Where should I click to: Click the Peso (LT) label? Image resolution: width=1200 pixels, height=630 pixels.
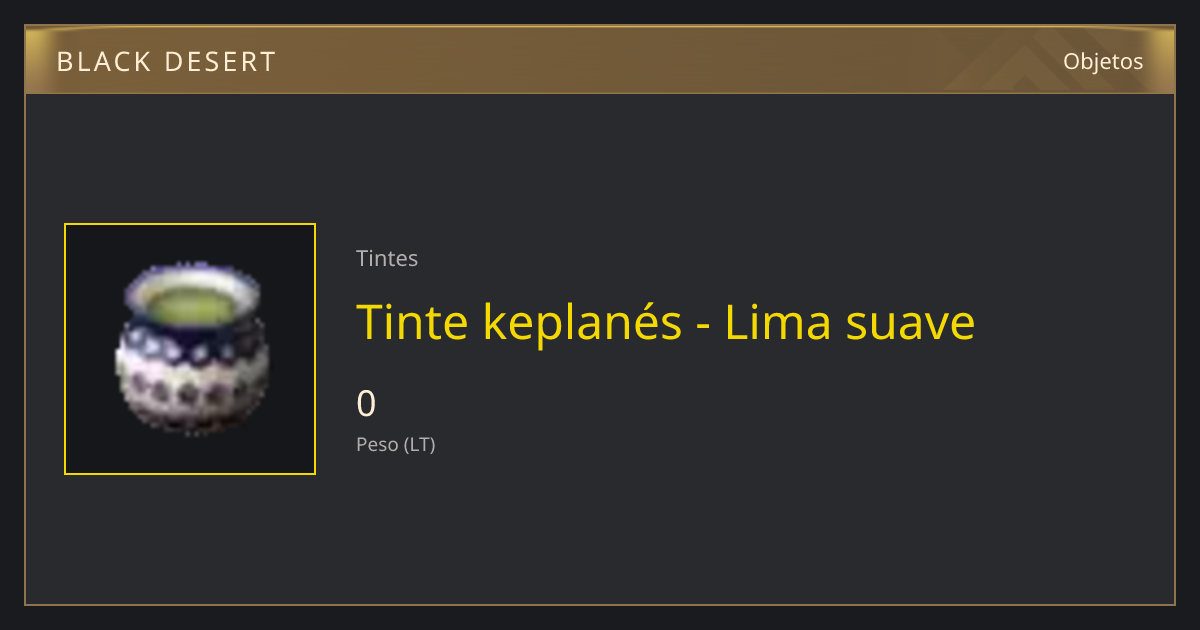click(396, 445)
